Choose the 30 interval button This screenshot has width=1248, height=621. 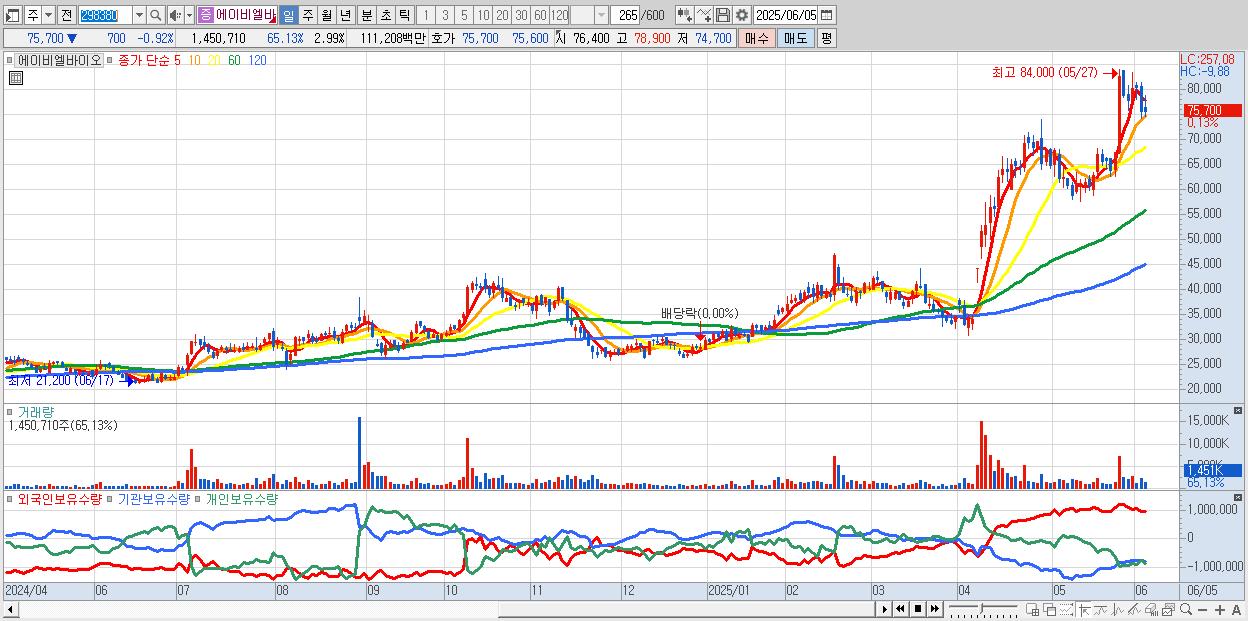(x=521, y=15)
